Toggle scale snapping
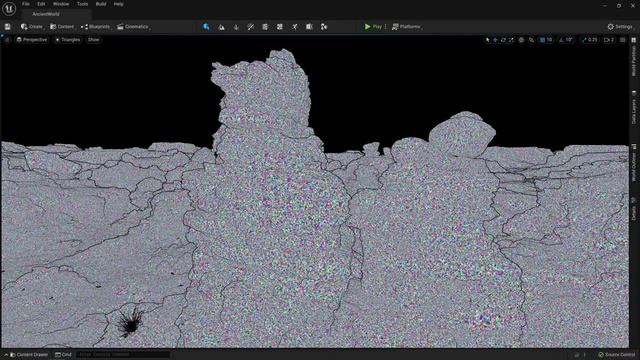640x360 pixels. click(584, 40)
